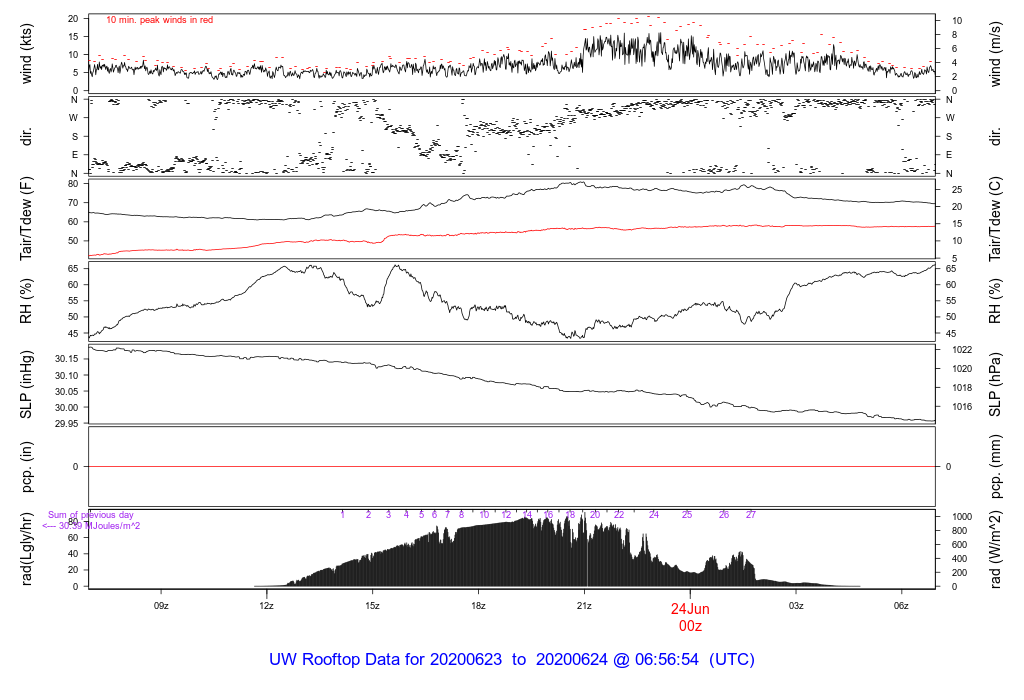Click the purple hour number 24
The width and height of the screenshot is (1024, 700).
click(x=654, y=515)
